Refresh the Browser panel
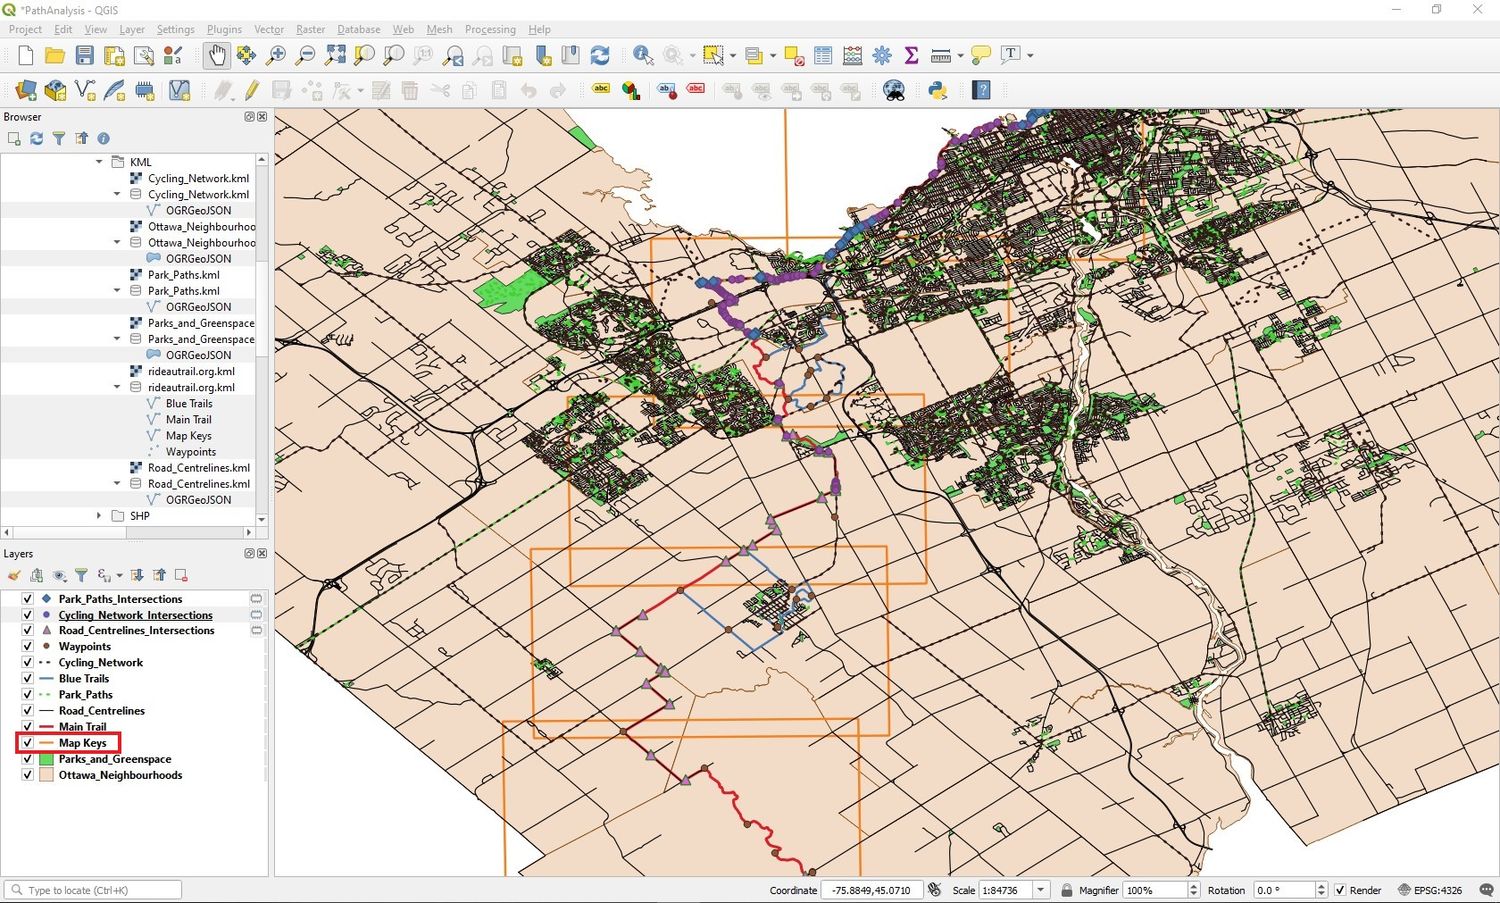The height and width of the screenshot is (903, 1500). pyautogui.click(x=36, y=138)
